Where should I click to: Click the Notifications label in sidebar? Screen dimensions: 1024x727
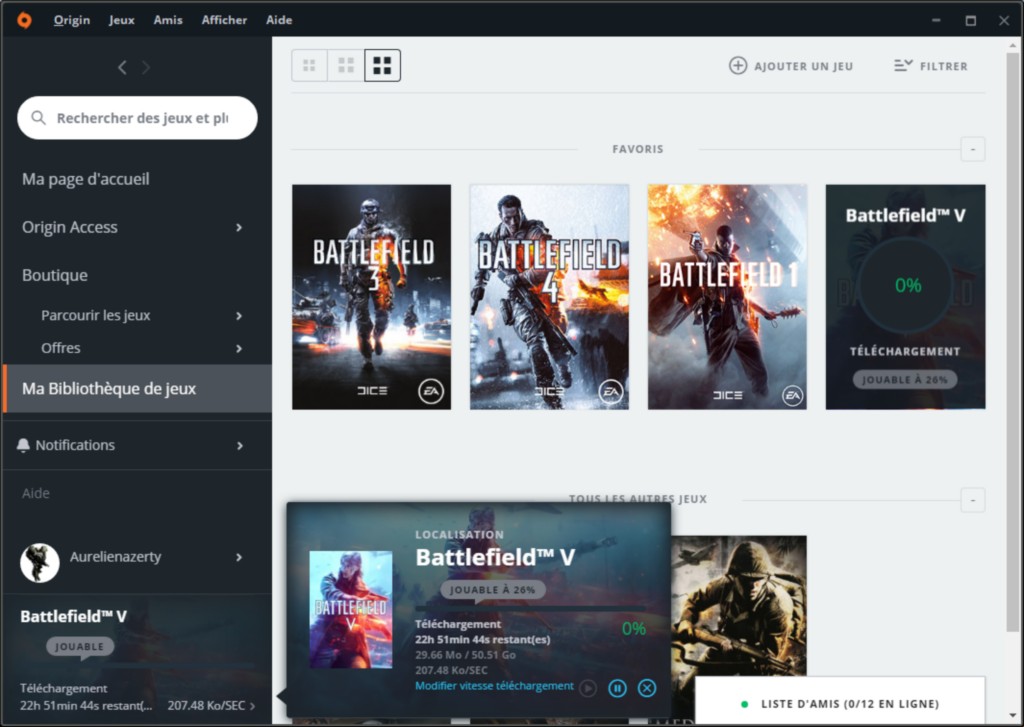[x=75, y=445]
